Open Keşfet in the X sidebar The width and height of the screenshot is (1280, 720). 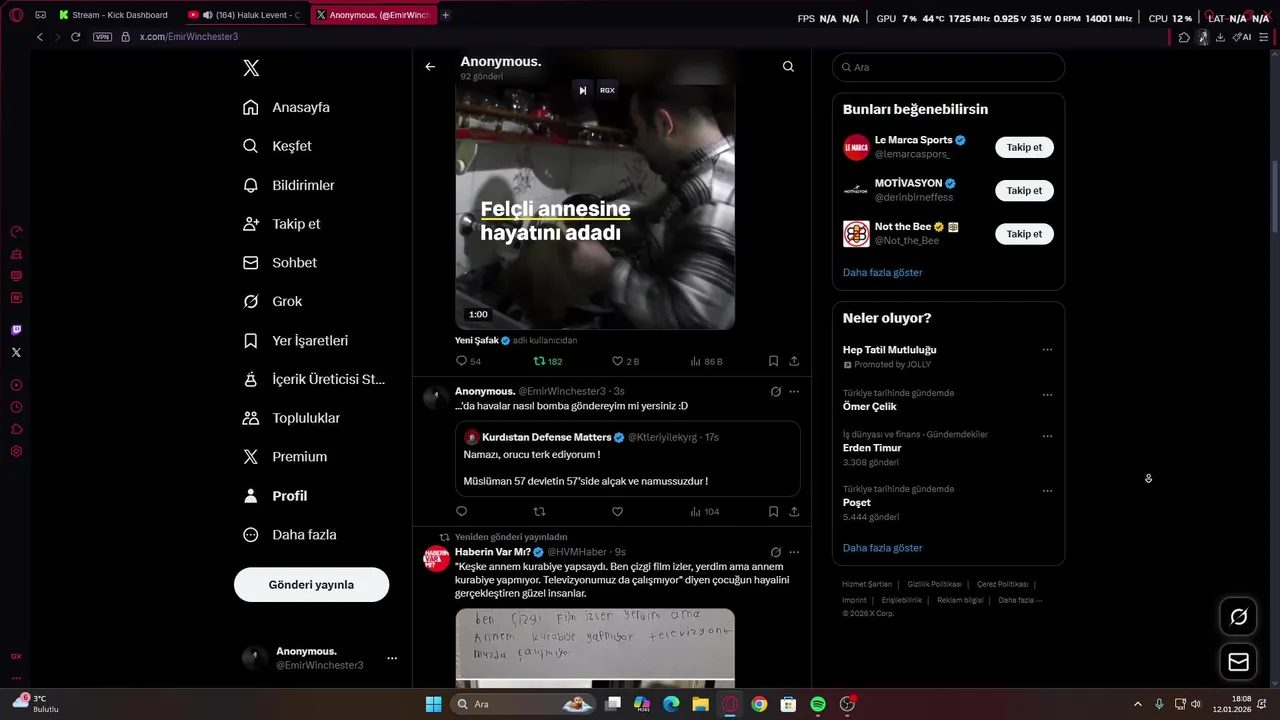277,146
